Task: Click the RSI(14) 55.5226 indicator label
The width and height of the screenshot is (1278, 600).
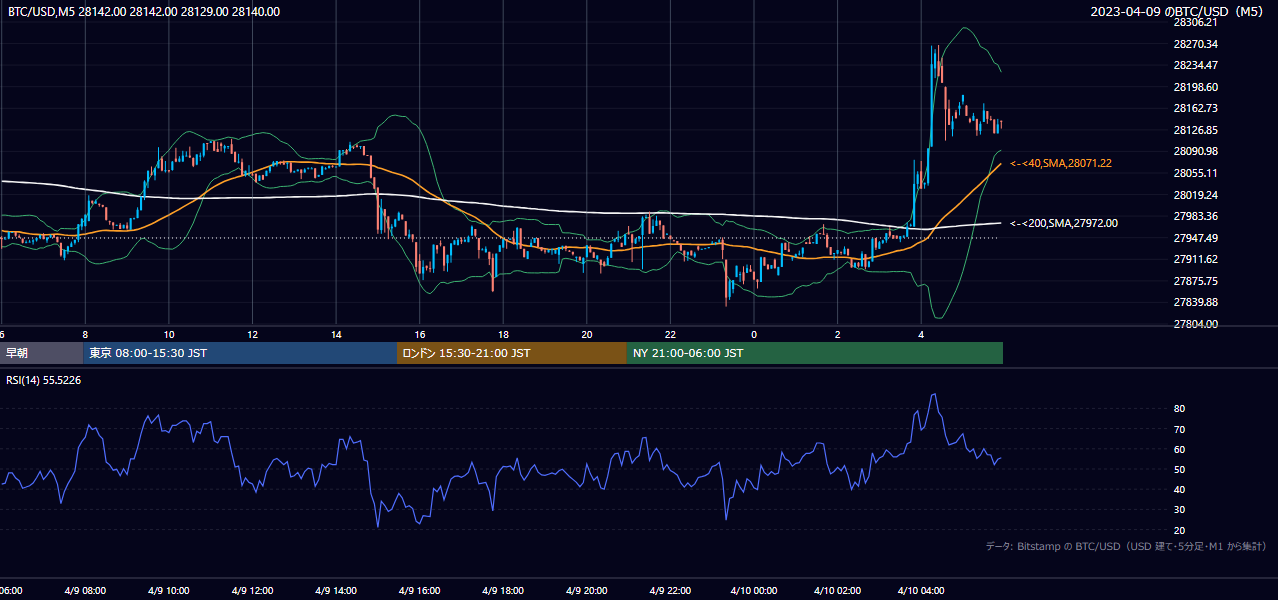Action: tap(44, 380)
